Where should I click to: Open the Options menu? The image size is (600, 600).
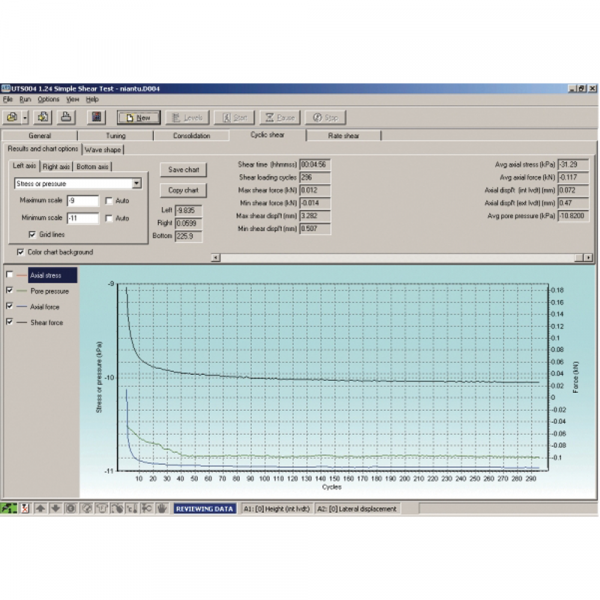[48, 100]
